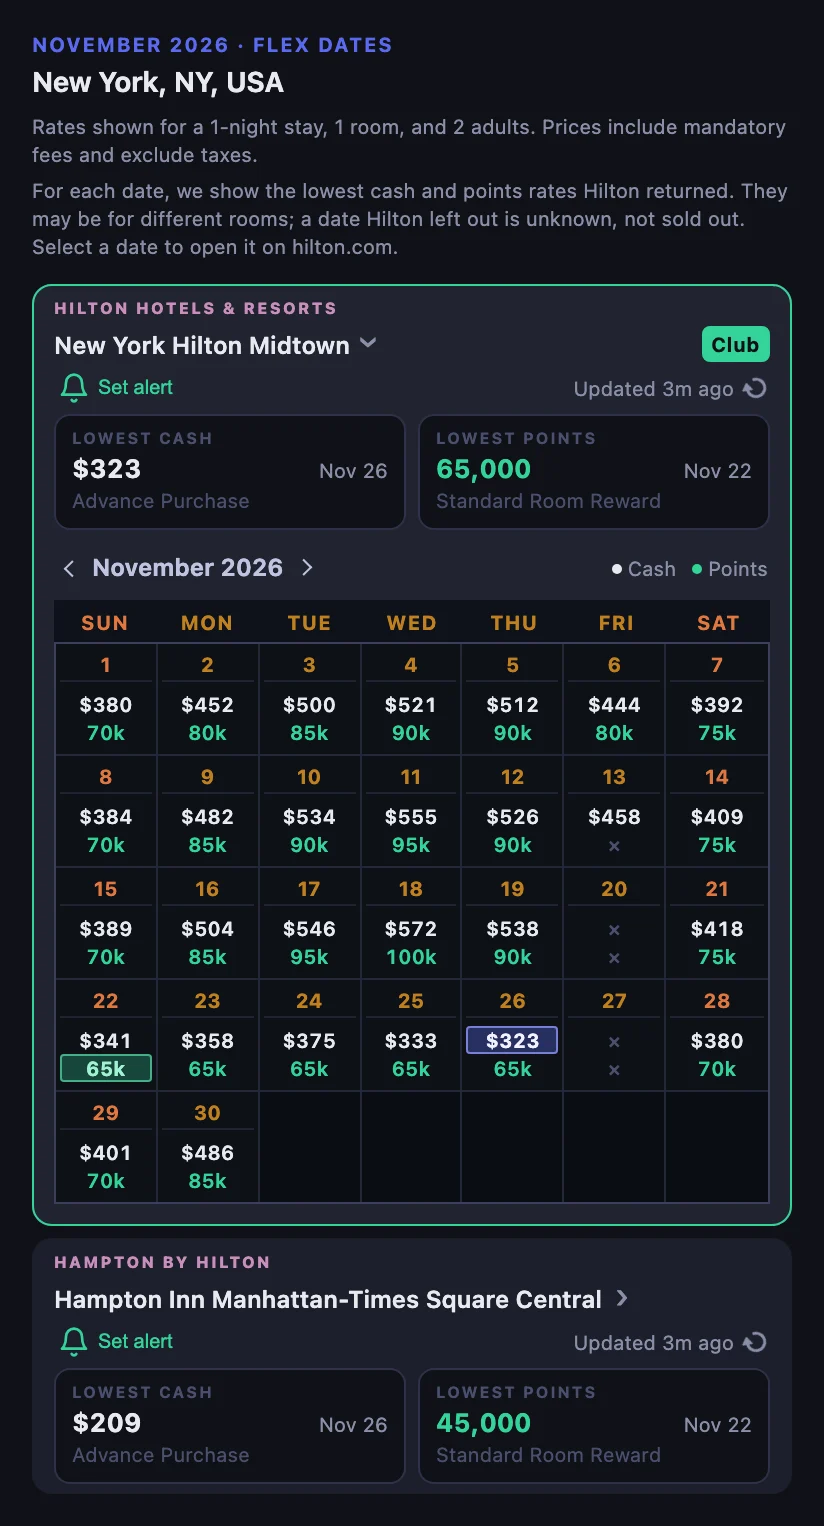Click Set alert for New York Hilton Midtown
The image size is (824, 1526).
click(x=135, y=387)
